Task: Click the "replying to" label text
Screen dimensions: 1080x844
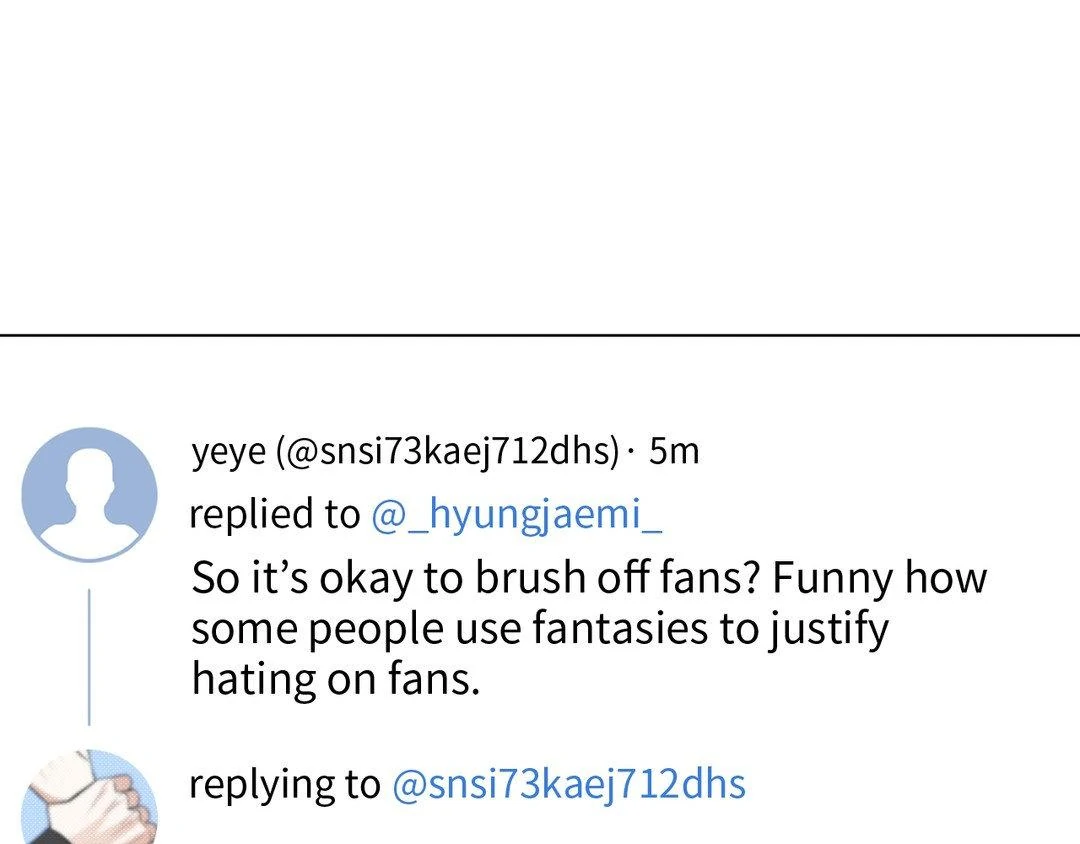Action: [x=284, y=784]
